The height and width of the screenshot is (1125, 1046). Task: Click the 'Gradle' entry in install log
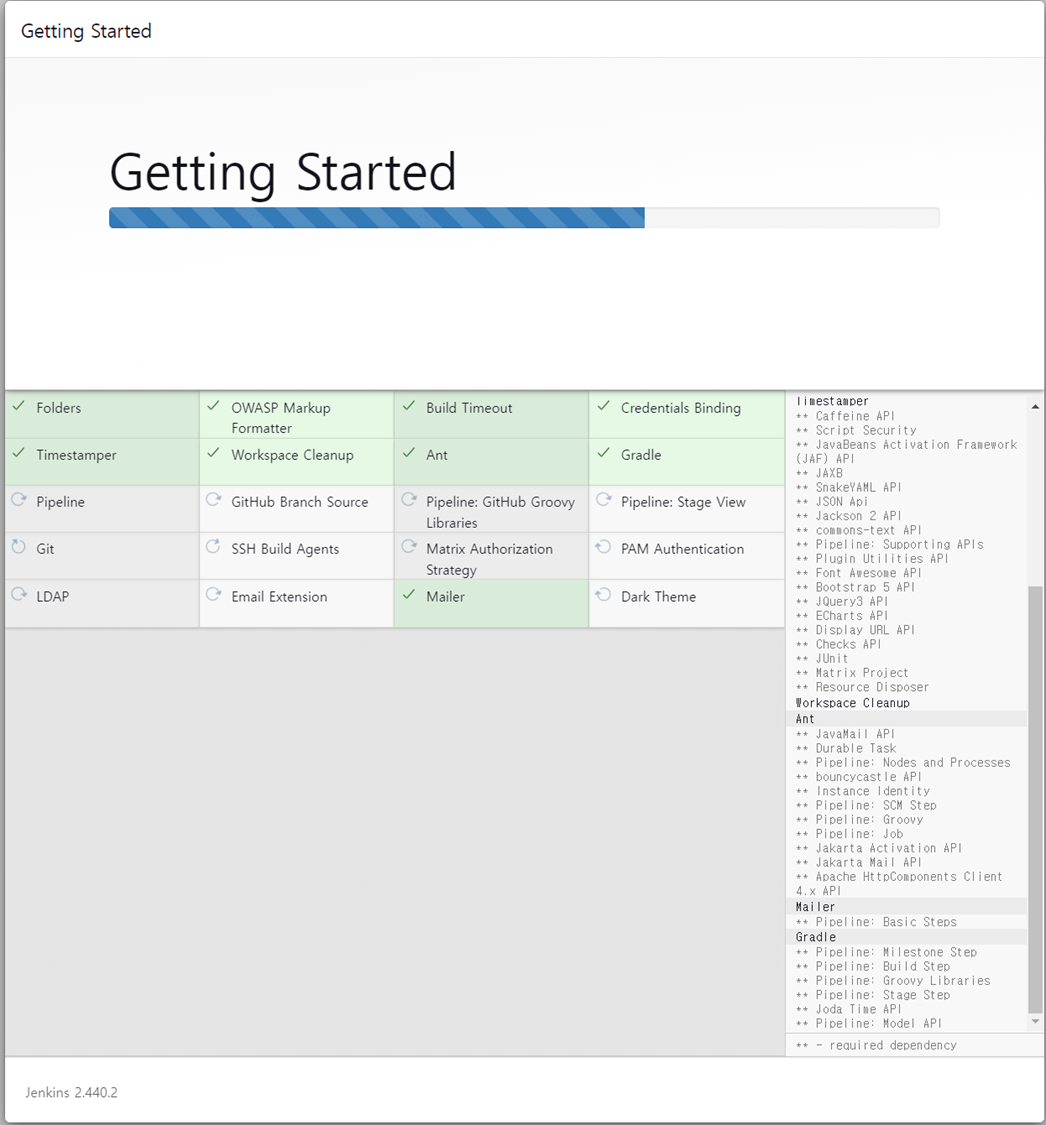tap(816, 937)
